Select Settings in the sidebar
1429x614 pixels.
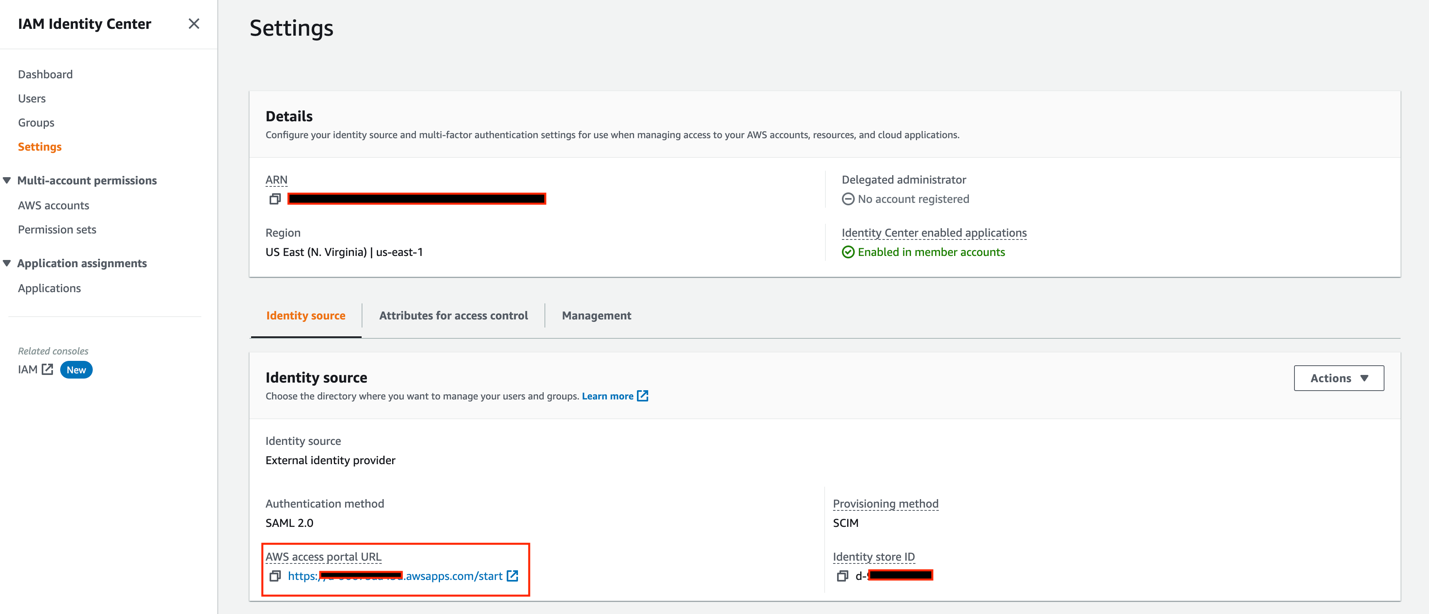pos(40,146)
